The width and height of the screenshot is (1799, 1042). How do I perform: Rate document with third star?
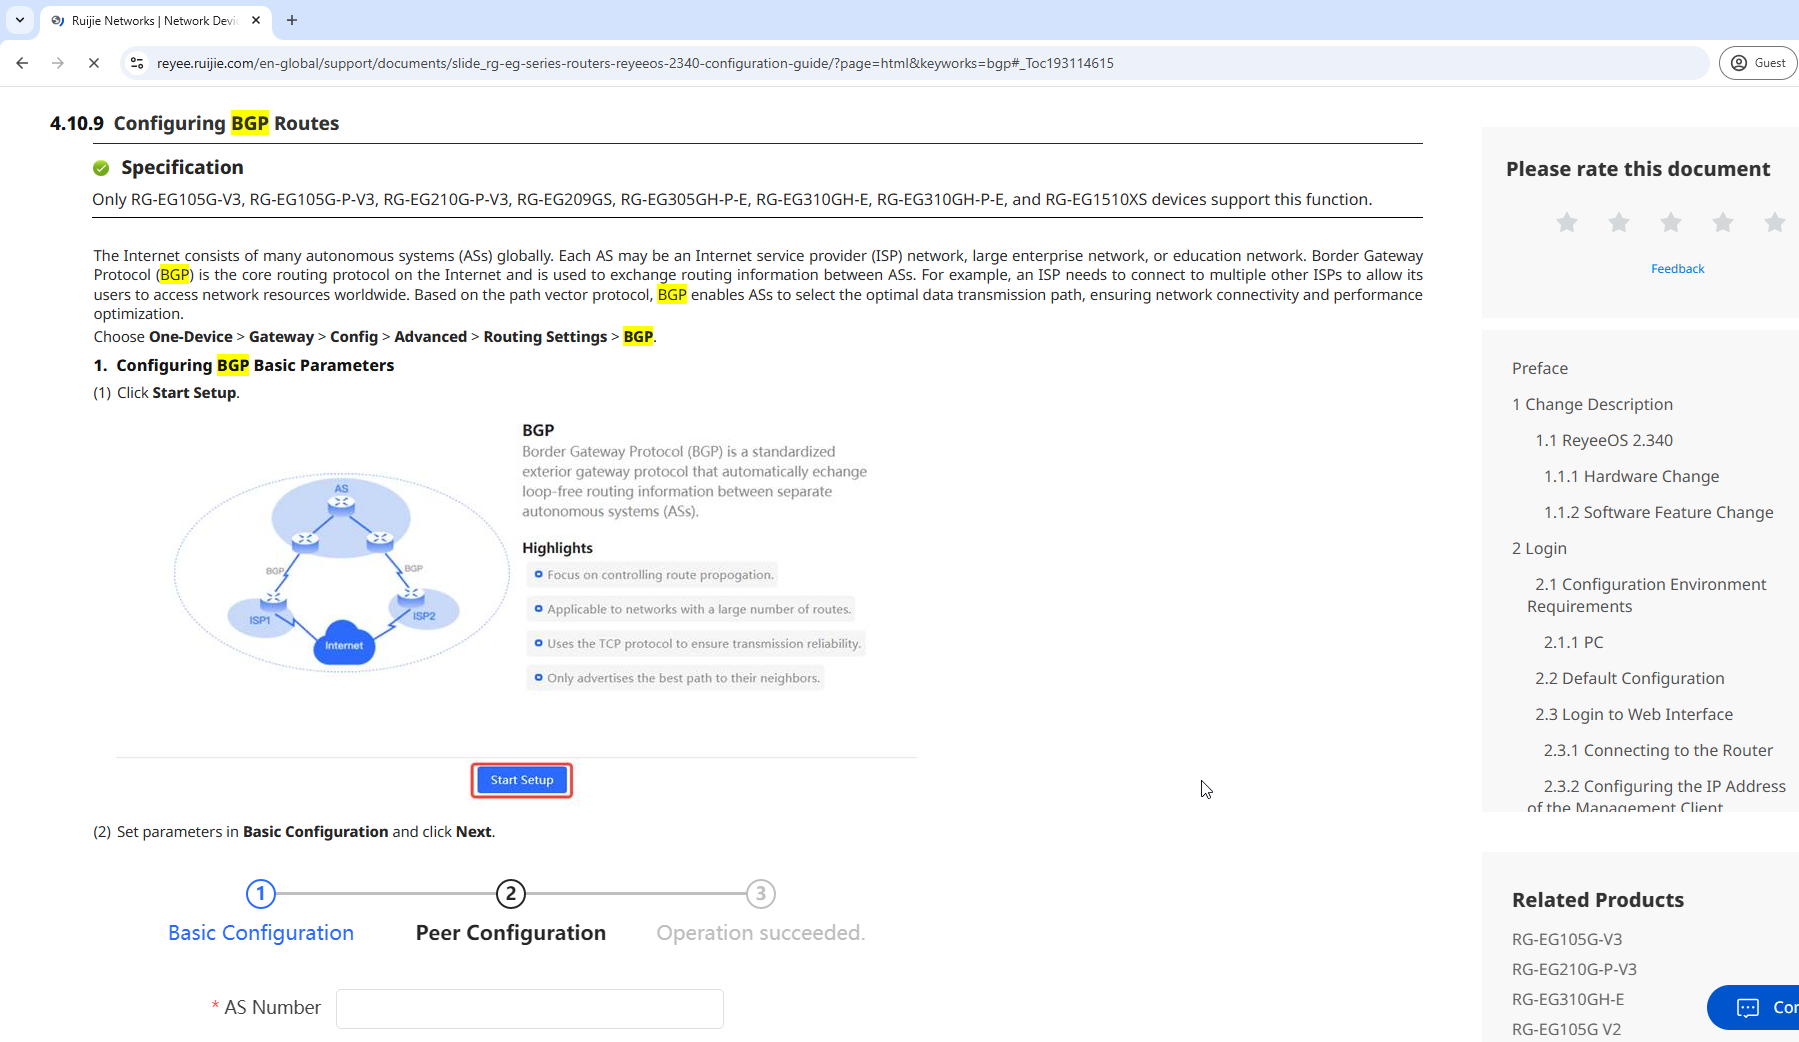1670,222
